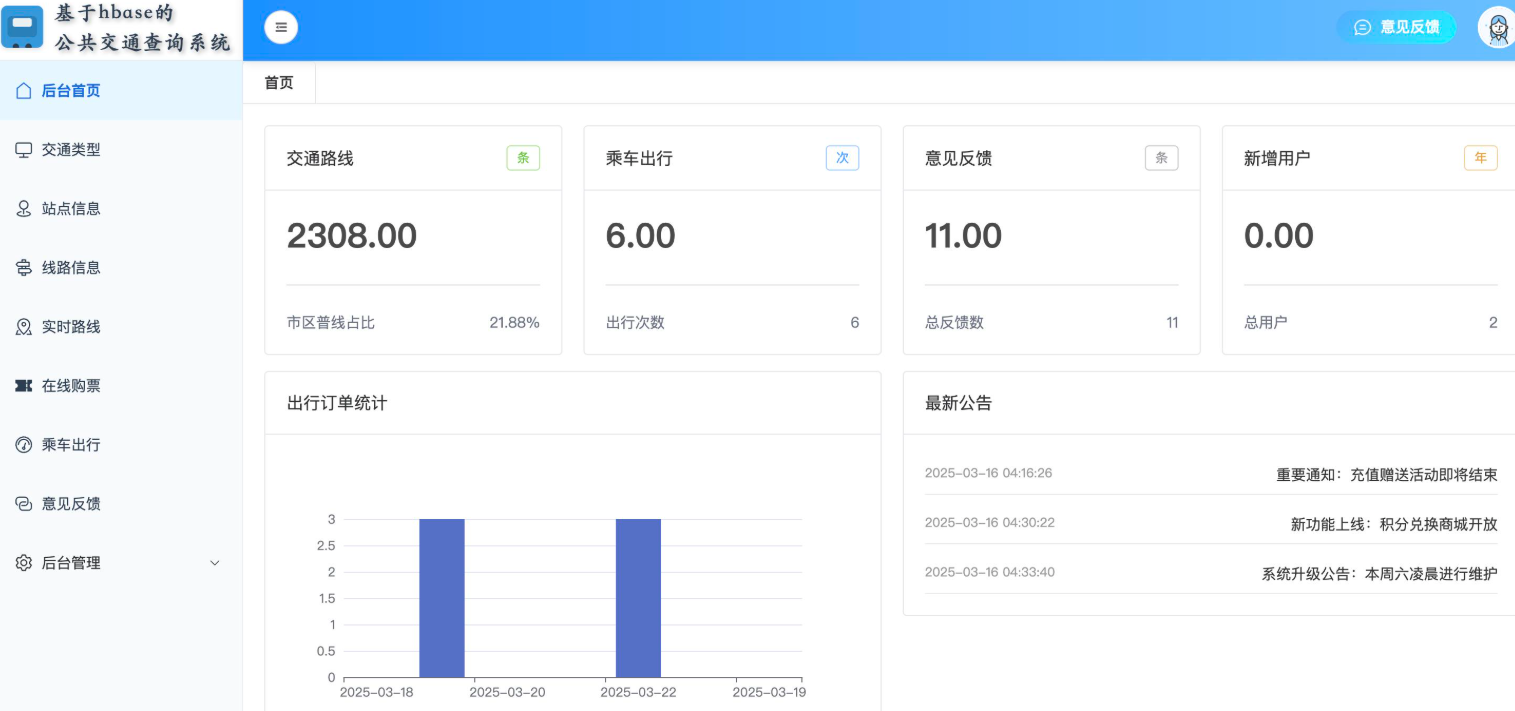This screenshot has width=1515, height=711.
Task: Click the 总反馈数 label
Action: tap(954, 323)
